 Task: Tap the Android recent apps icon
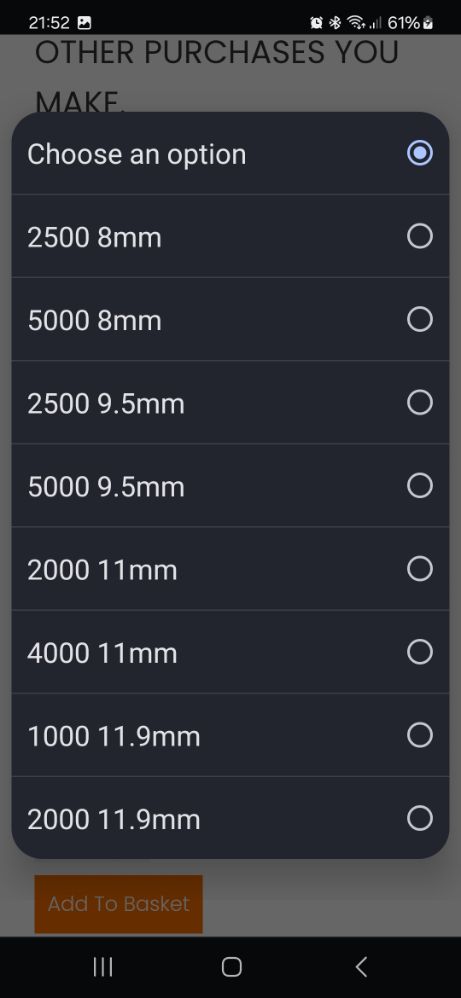(103, 967)
